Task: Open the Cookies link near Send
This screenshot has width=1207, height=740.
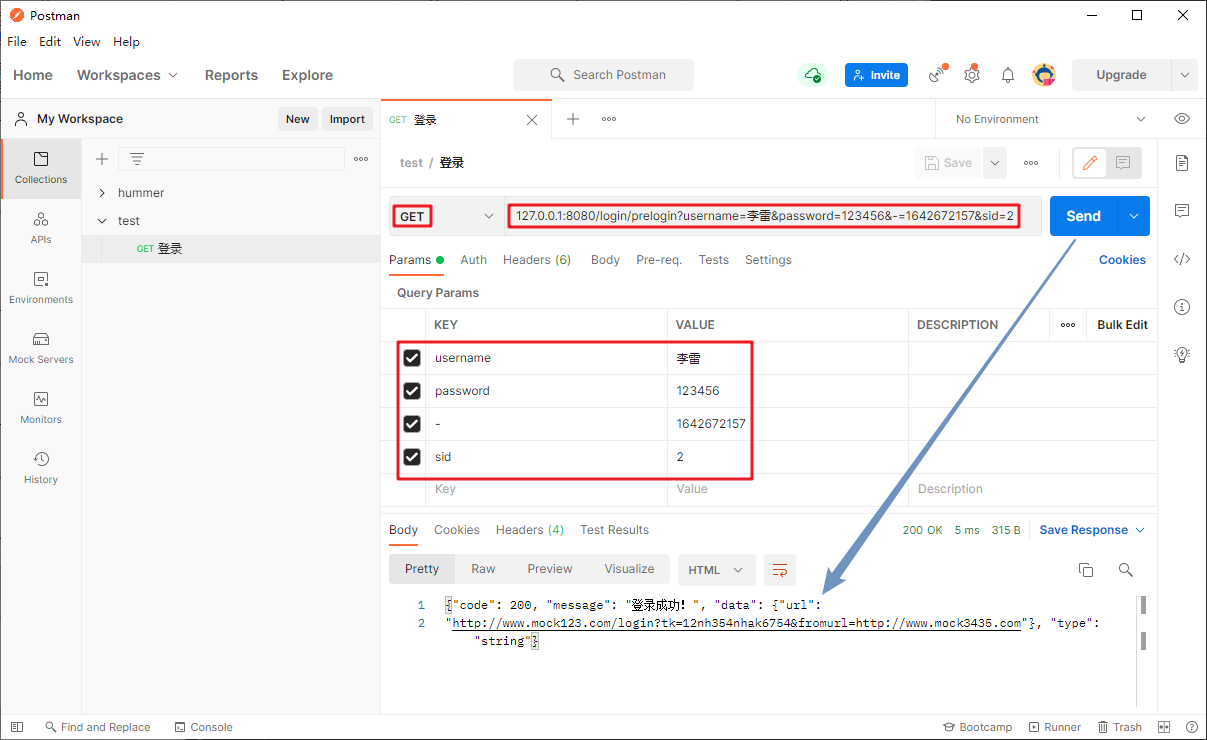Action: [1122, 260]
